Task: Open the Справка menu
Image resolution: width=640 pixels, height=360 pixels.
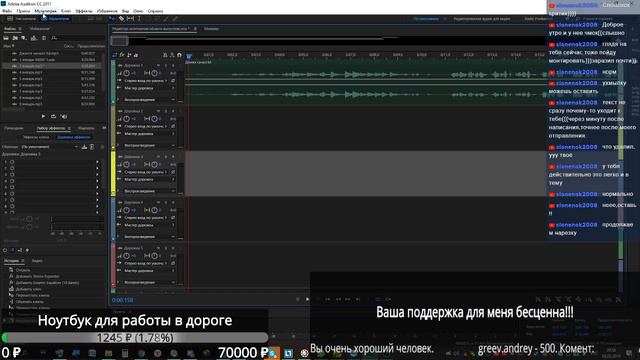Action: click(155, 11)
